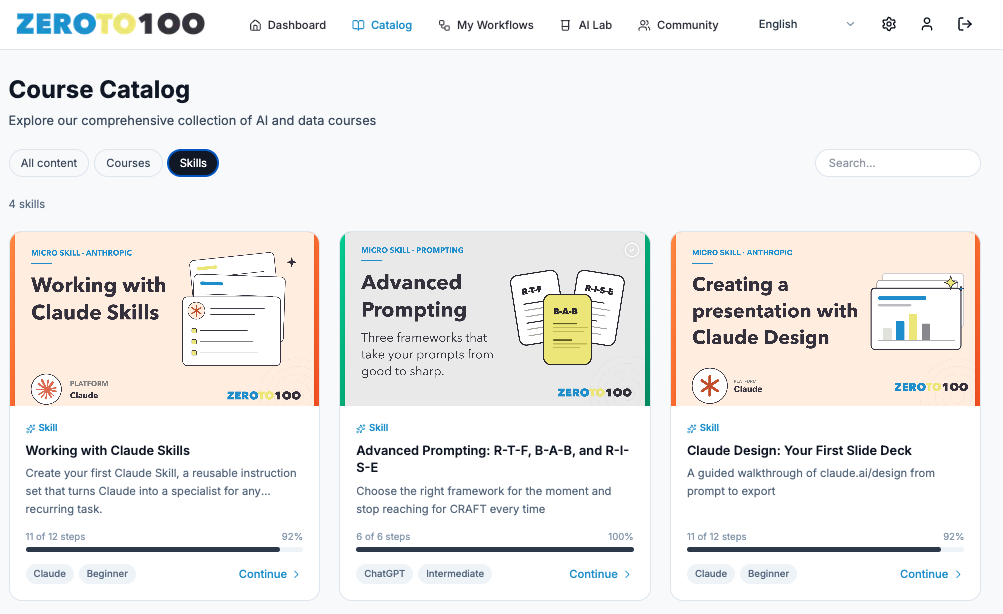
Task: Click the AI Lab beaker icon
Action: click(565, 25)
